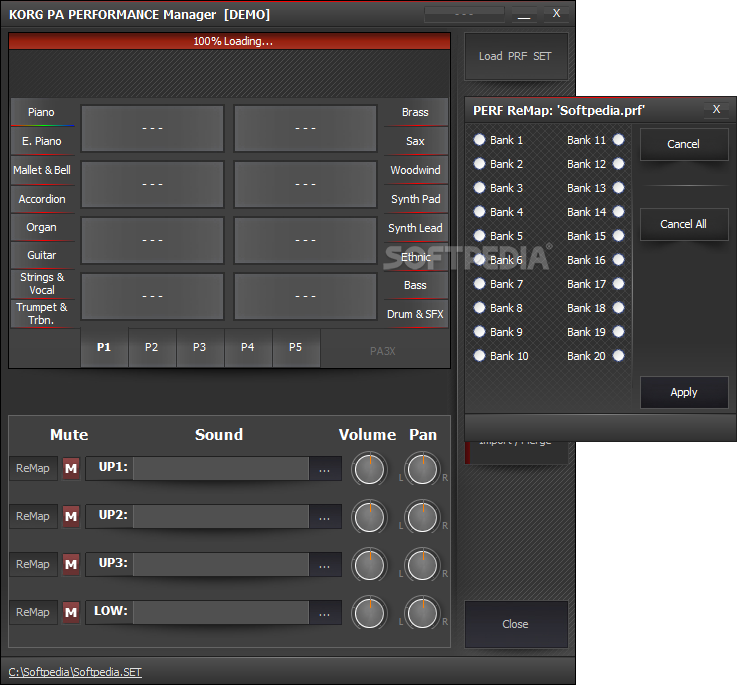Switch to page P2 tab

point(152,347)
